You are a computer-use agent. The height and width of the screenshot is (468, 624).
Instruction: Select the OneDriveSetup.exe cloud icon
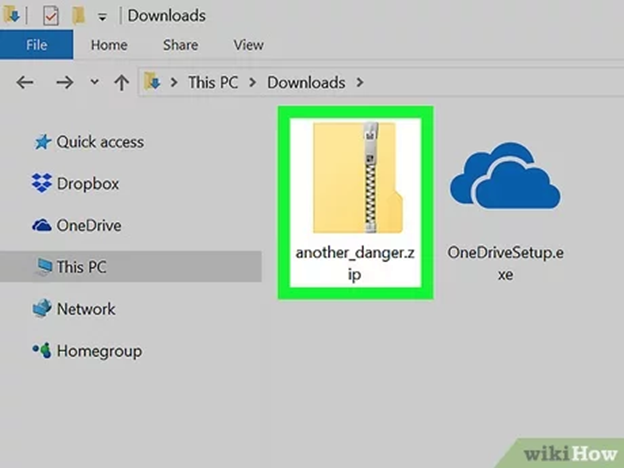click(505, 176)
